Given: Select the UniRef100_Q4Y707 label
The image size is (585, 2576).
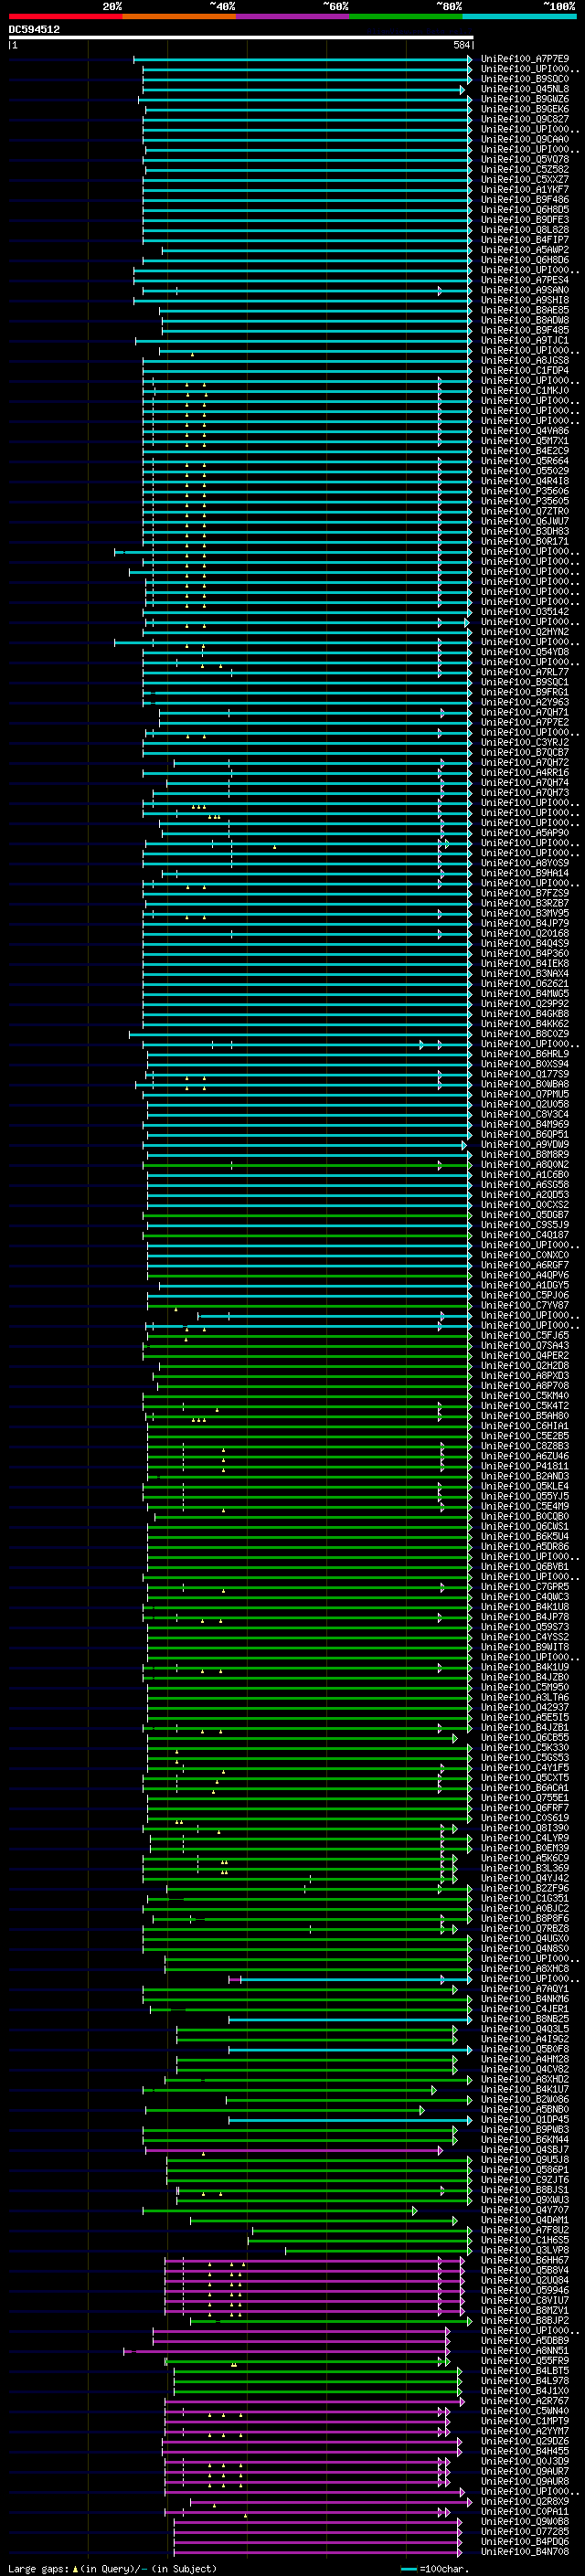Looking at the screenshot, I should click(x=525, y=2210).
